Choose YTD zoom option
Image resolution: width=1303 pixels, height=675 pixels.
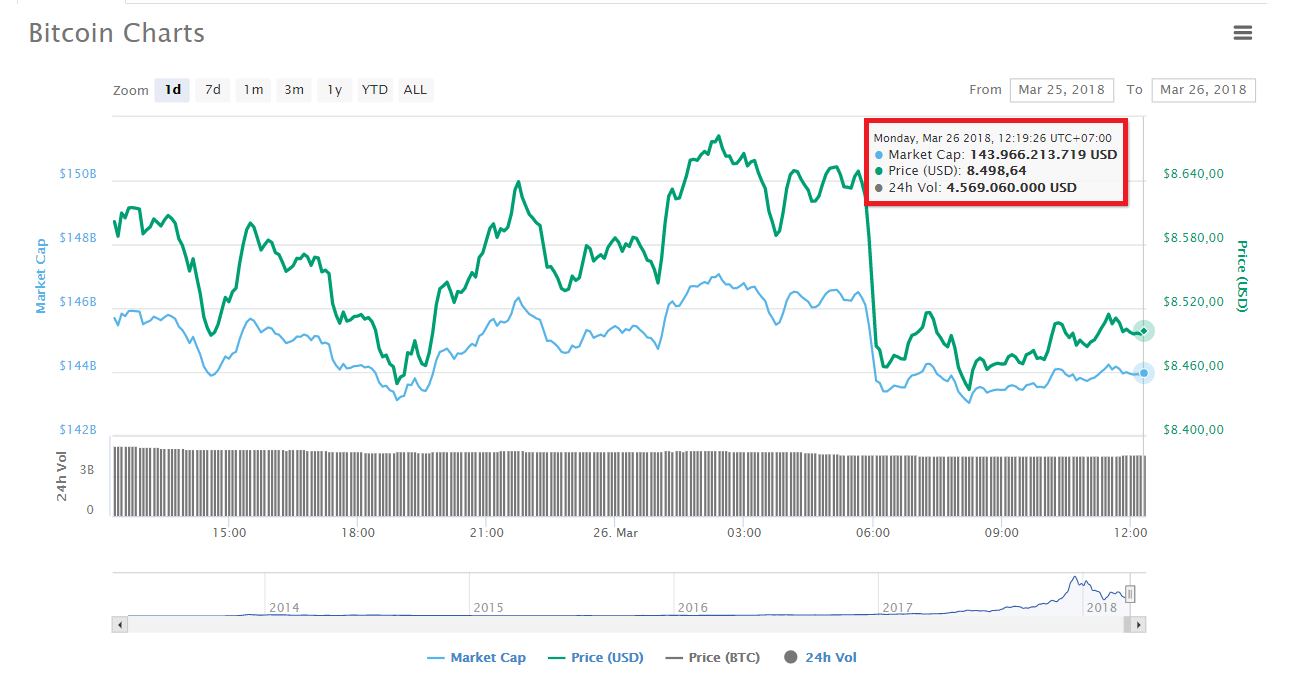[x=375, y=90]
